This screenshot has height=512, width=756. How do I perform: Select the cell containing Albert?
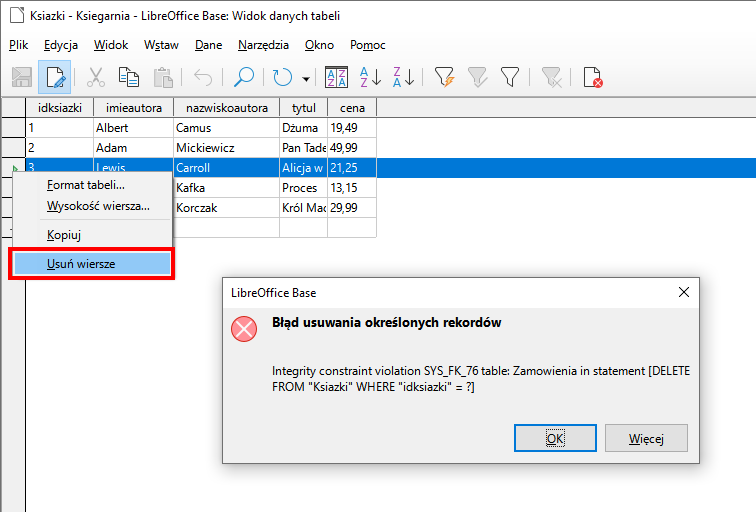[134, 128]
